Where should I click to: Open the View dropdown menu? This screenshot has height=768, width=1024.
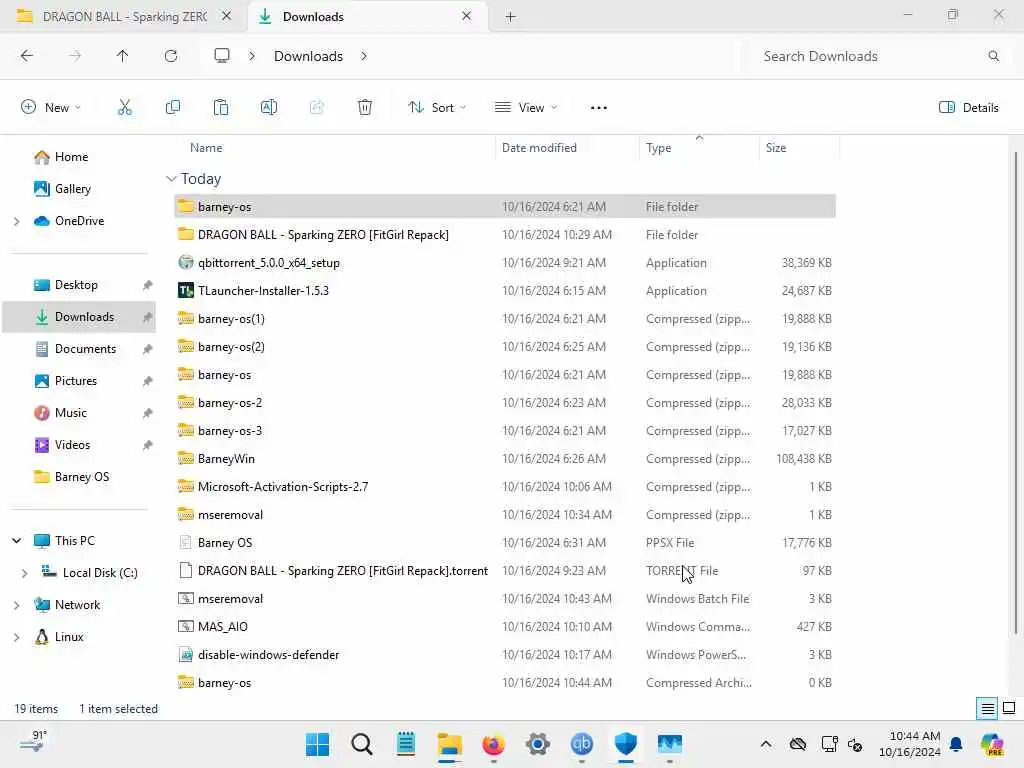(x=526, y=108)
